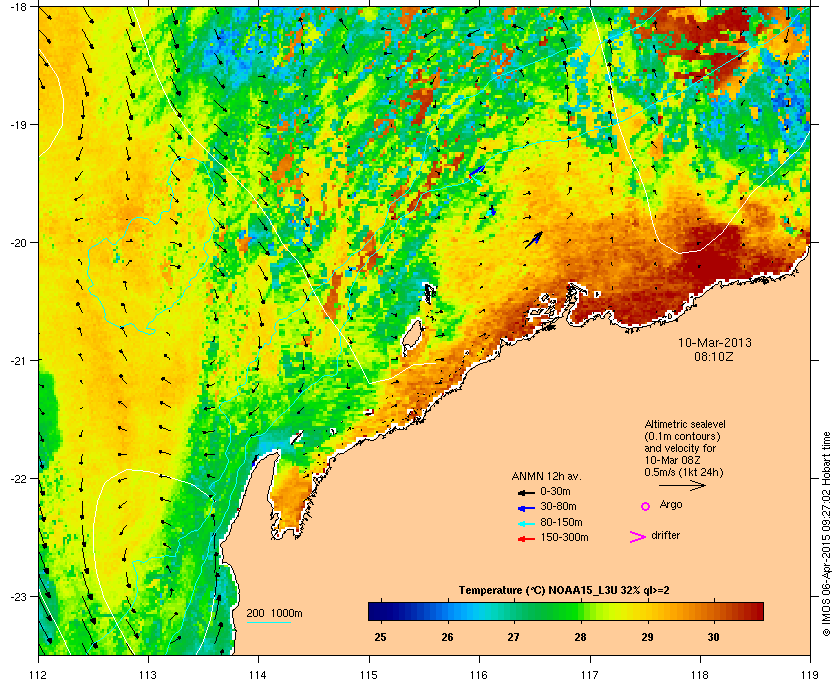Viewport: 840px width, 680px height.
Task: Click the longitude label '114'
Action: pos(258,674)
